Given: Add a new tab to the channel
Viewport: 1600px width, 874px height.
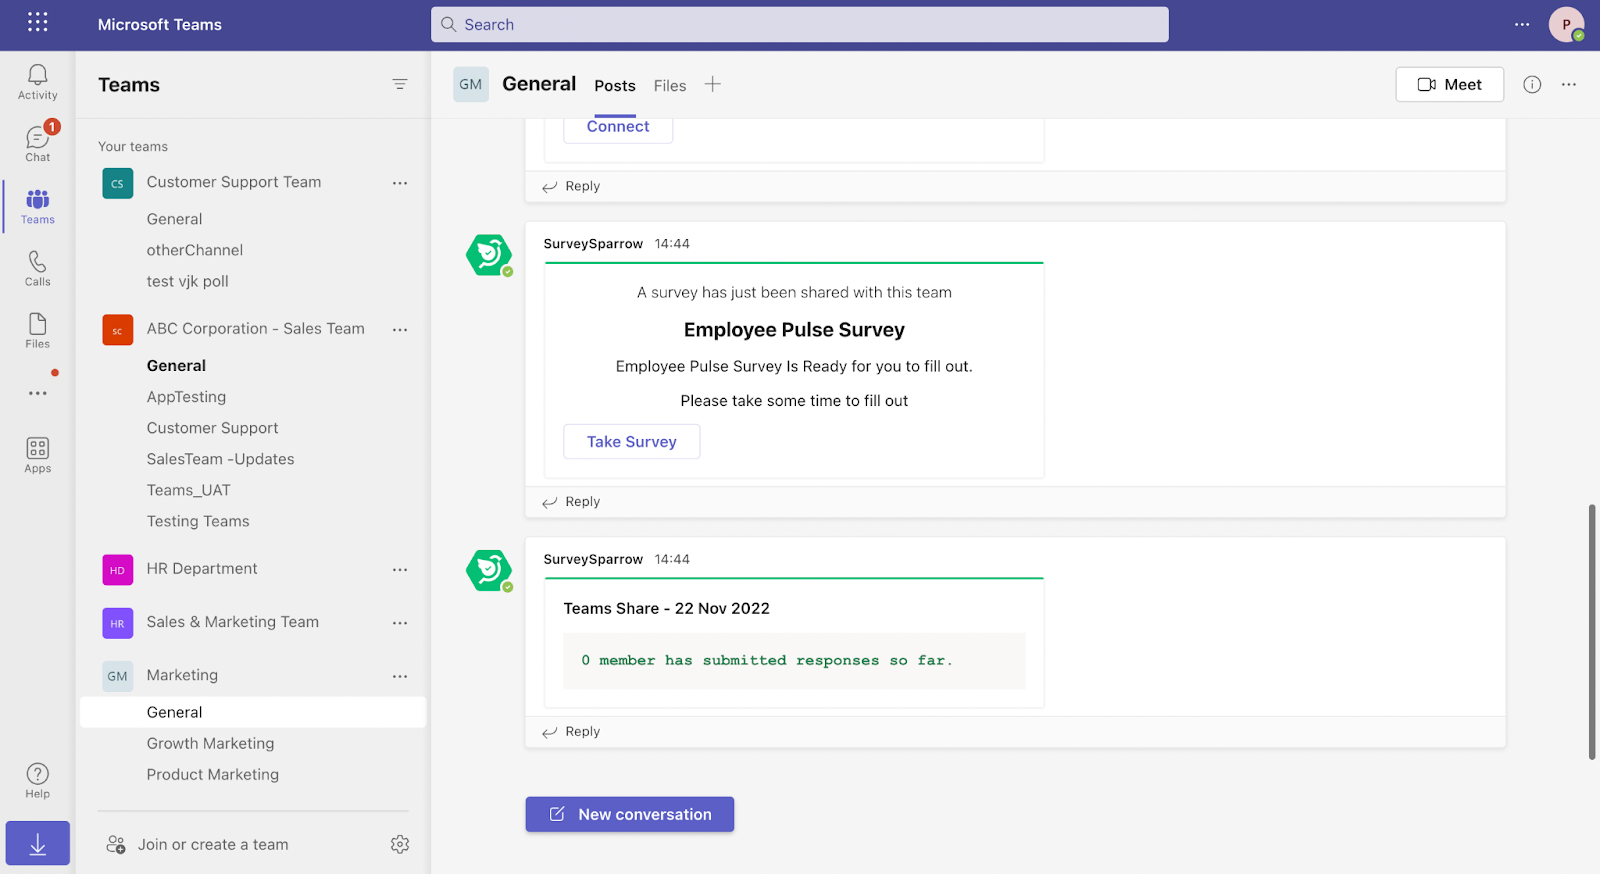Looking at the screenshot, I should click(x=712, y=85).
